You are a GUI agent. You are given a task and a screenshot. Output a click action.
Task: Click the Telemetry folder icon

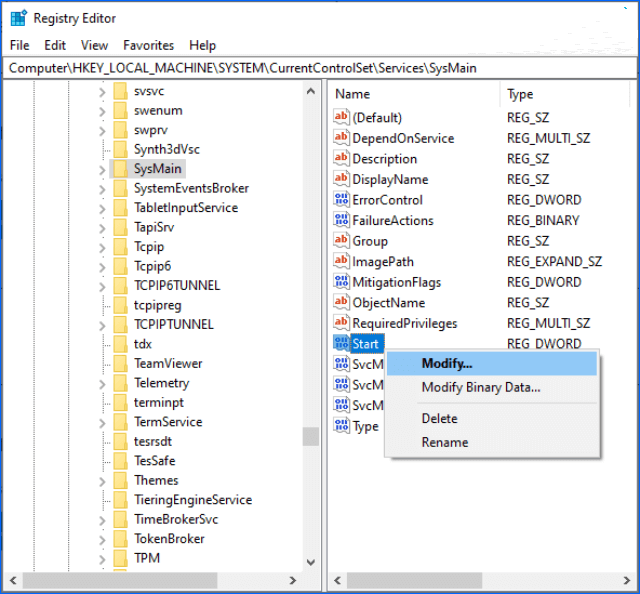120,383
